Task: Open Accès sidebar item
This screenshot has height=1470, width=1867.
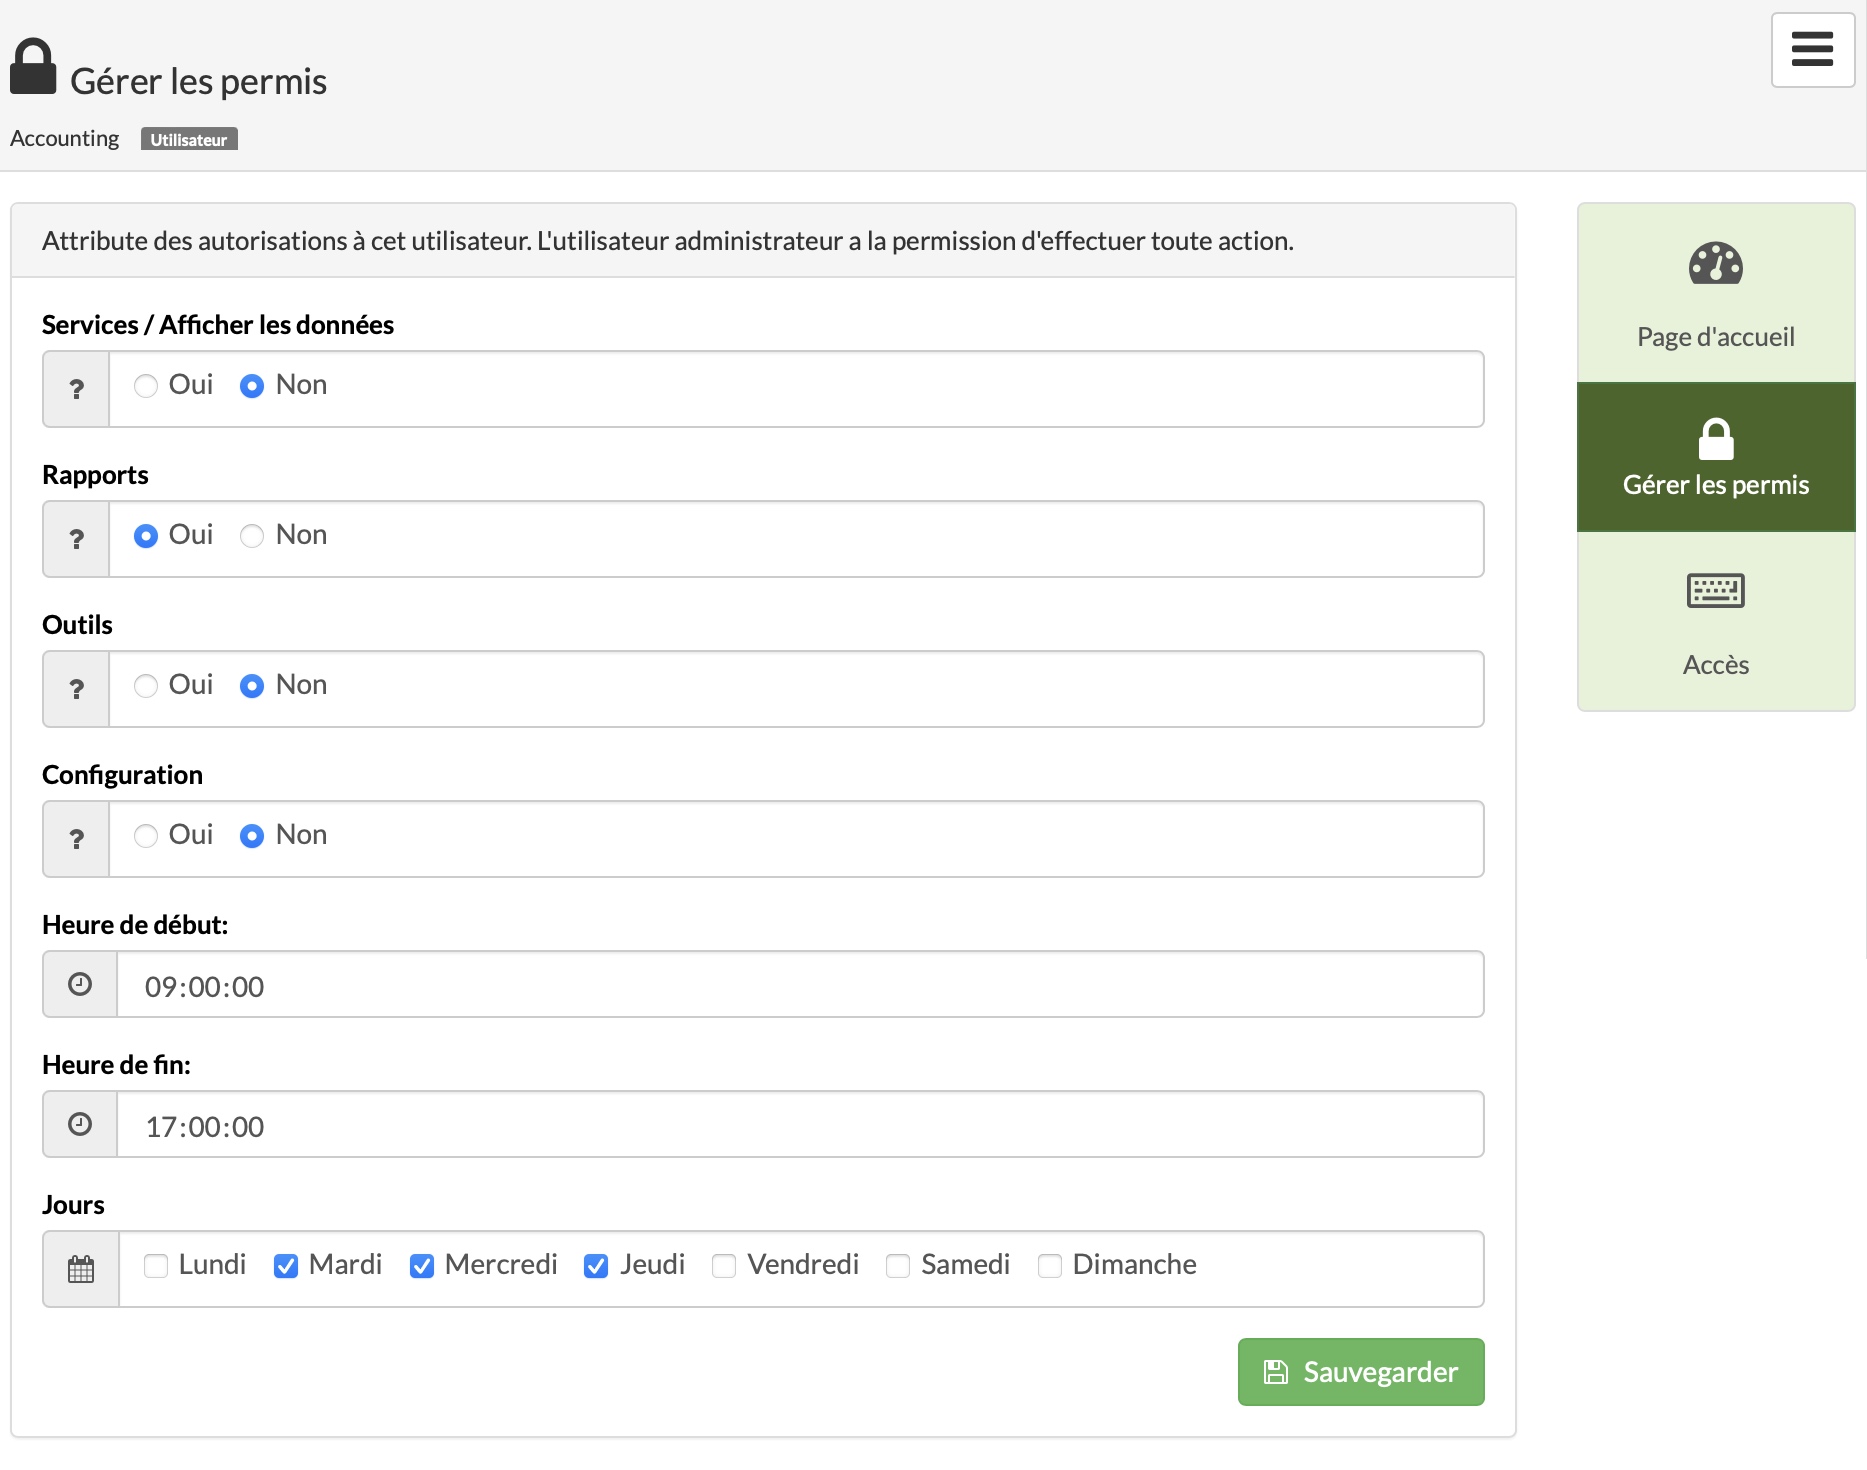Action: pos(1716,621)
